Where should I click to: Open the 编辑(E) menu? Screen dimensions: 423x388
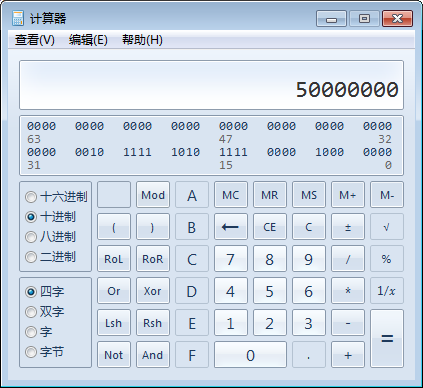(x=88, y=40)
